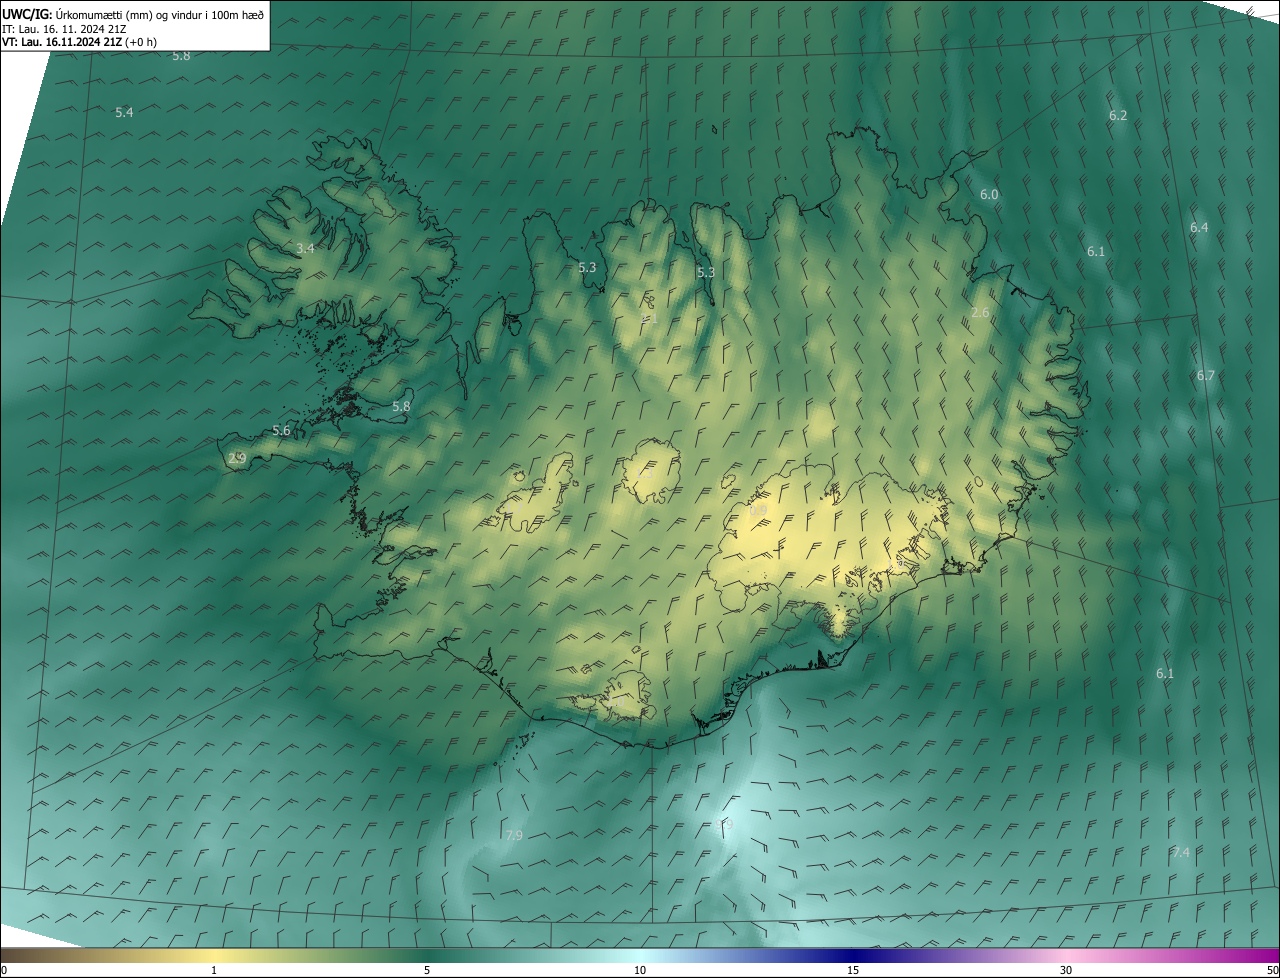Click the 7.9 value south of Iceland

coord(514,835)
